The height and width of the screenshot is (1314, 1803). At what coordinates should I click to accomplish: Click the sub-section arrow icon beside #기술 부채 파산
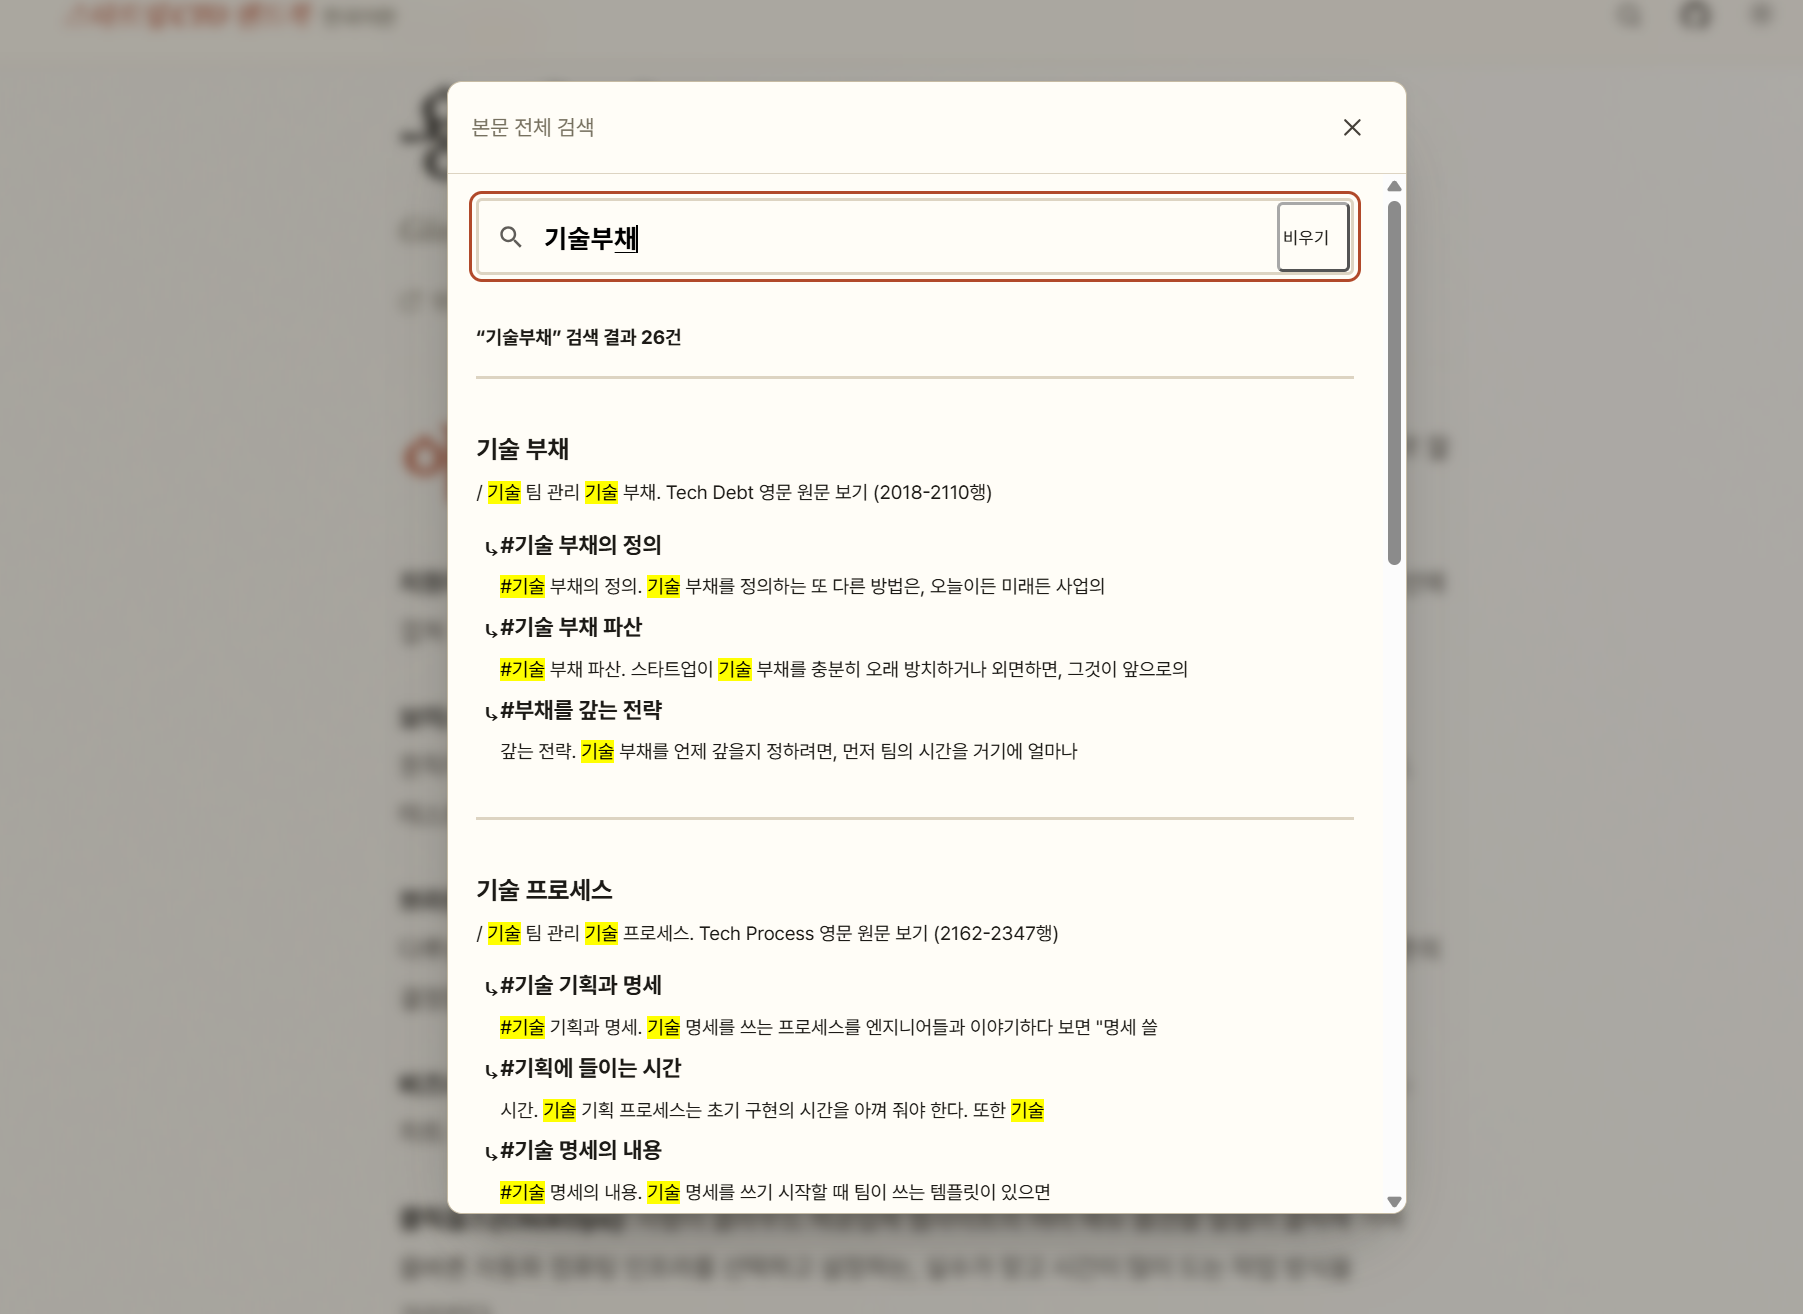tap(491, 629)
